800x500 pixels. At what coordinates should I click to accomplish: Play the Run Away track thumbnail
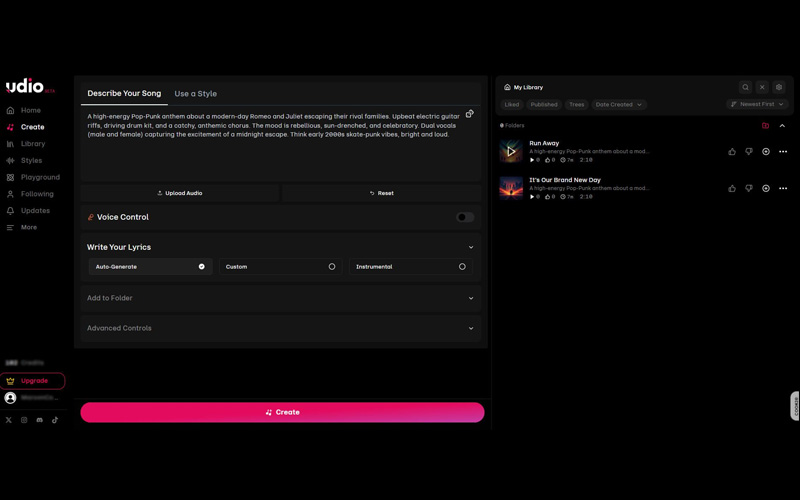coord(511,152)
